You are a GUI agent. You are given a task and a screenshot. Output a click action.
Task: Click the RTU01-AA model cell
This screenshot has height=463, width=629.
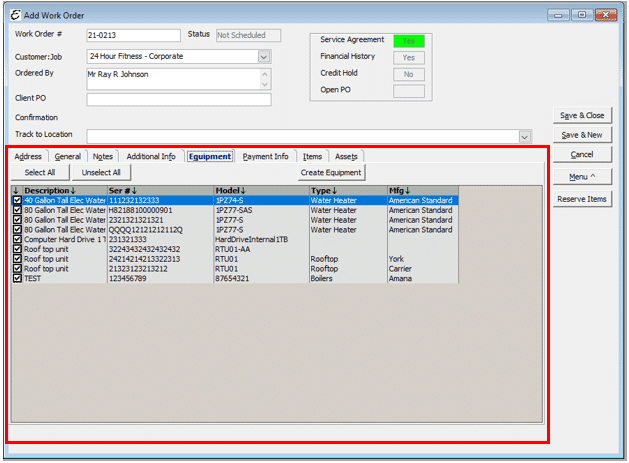click(261, 249)
